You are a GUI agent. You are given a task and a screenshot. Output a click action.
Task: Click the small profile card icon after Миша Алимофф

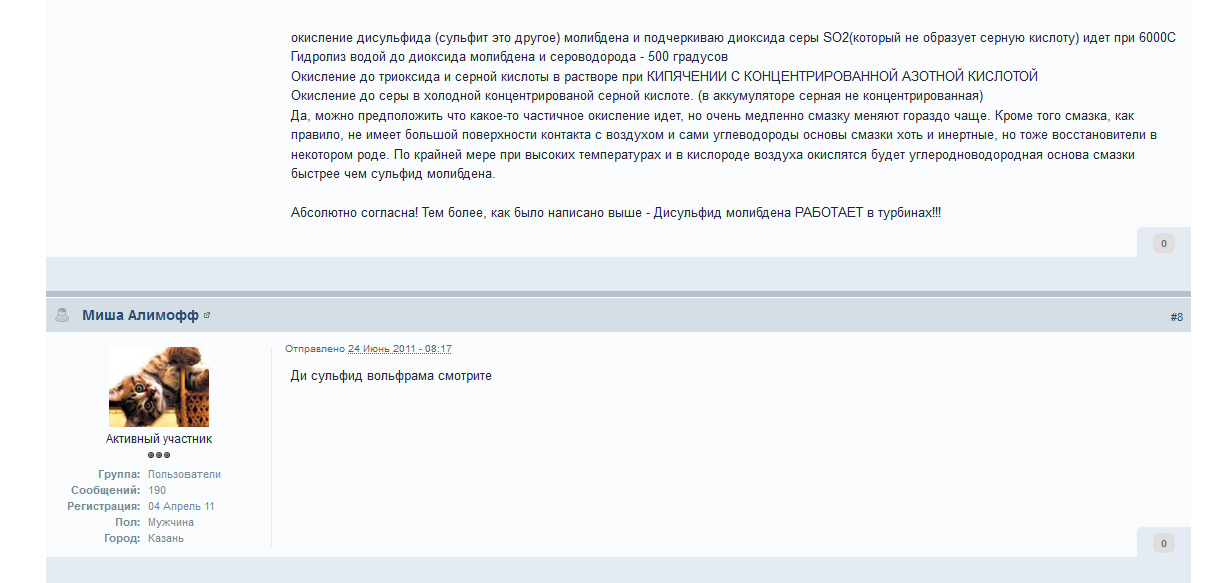coord(207,315)
